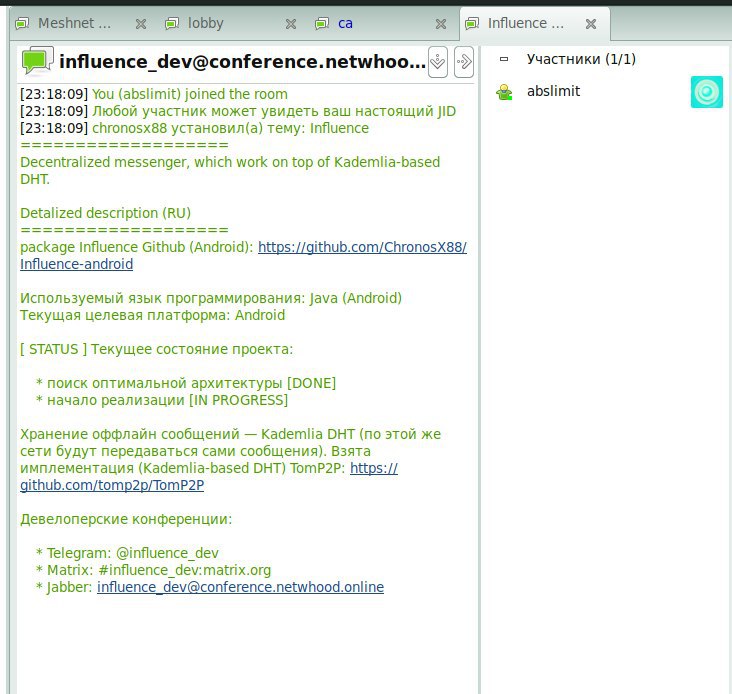The image size is (732, 694).
Task: Click the 'начало реализации [IN PROGRESS]' line
Action: pos(162,400)
